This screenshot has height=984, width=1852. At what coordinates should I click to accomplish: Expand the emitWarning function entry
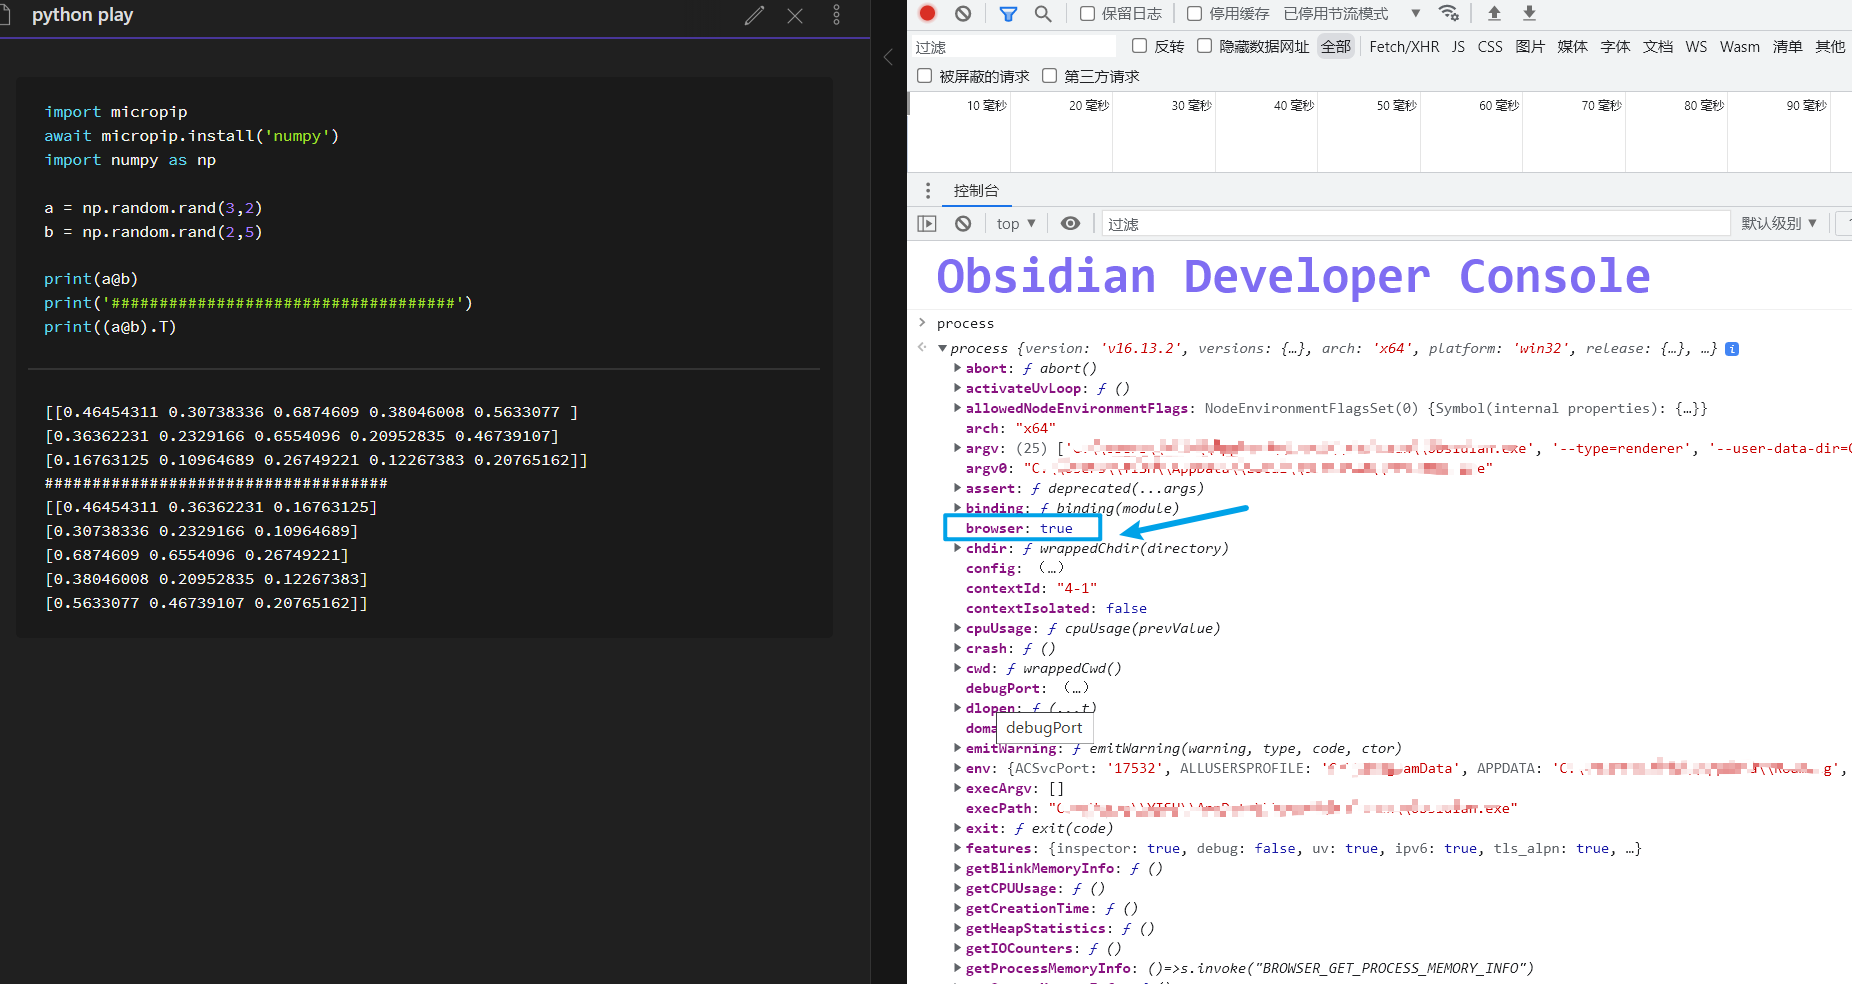[x=957, y=748]
